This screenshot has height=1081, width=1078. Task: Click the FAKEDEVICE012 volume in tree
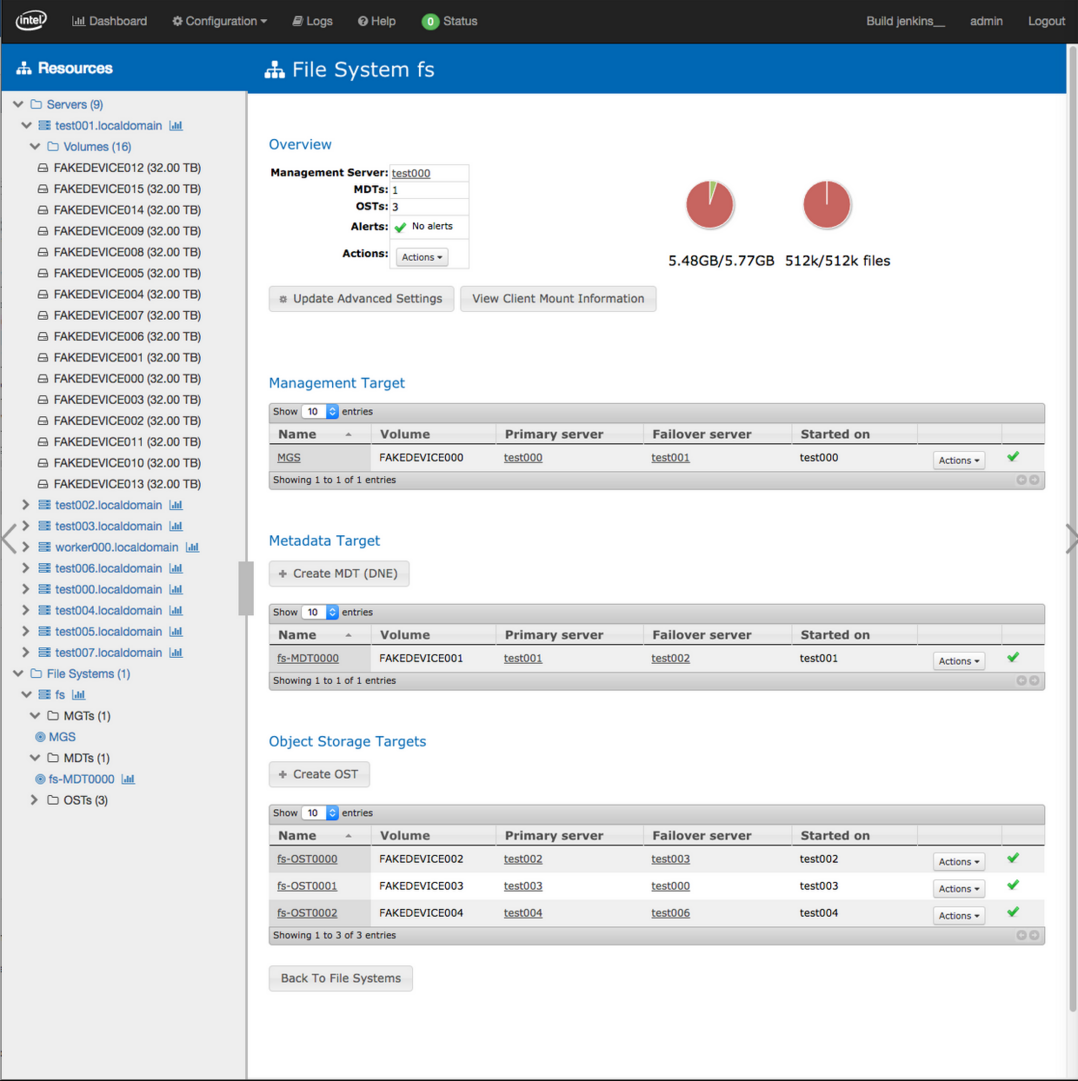[x=126, y=168]
